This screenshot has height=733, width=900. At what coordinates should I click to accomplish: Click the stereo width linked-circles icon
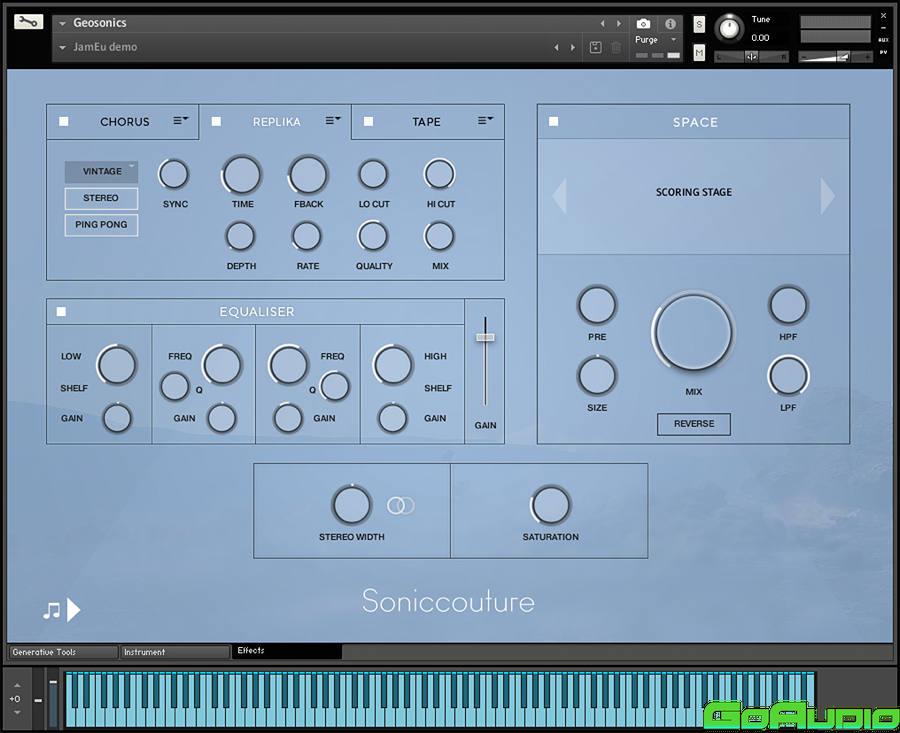401,506
